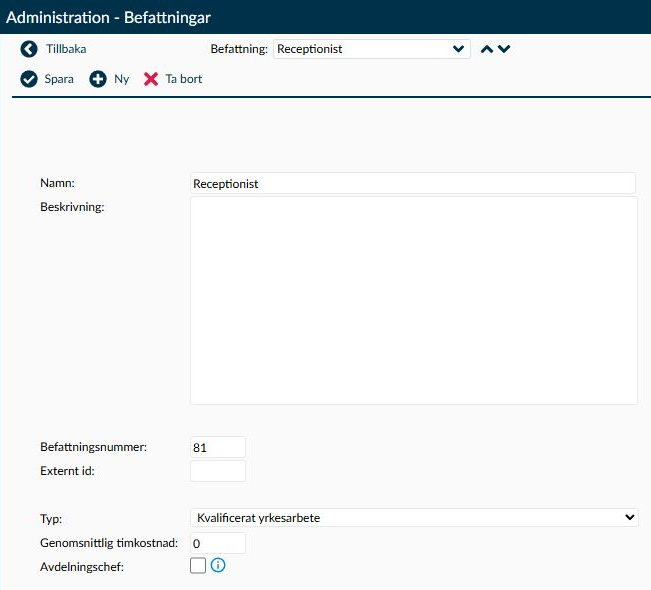Click the Ny plus icon
651x590 pixels.
[98, 79]
